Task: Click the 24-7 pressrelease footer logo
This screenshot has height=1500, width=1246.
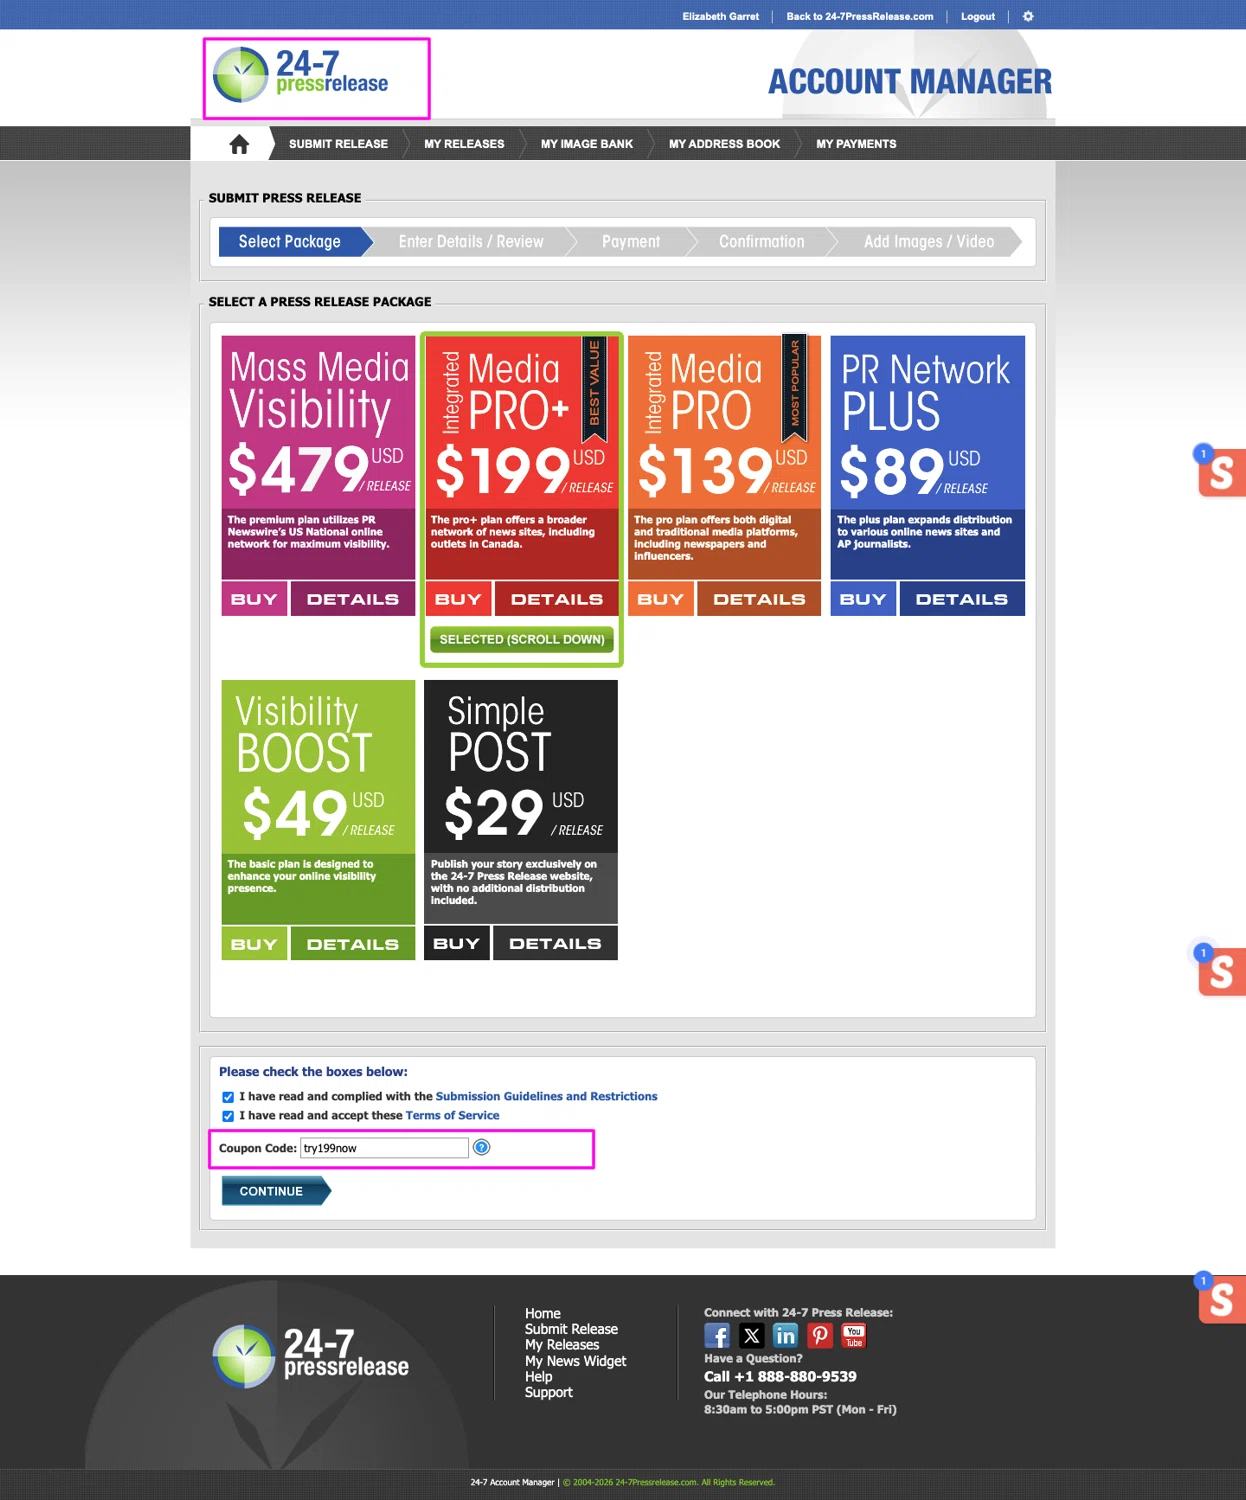Action: click(x=312, y=1356)
